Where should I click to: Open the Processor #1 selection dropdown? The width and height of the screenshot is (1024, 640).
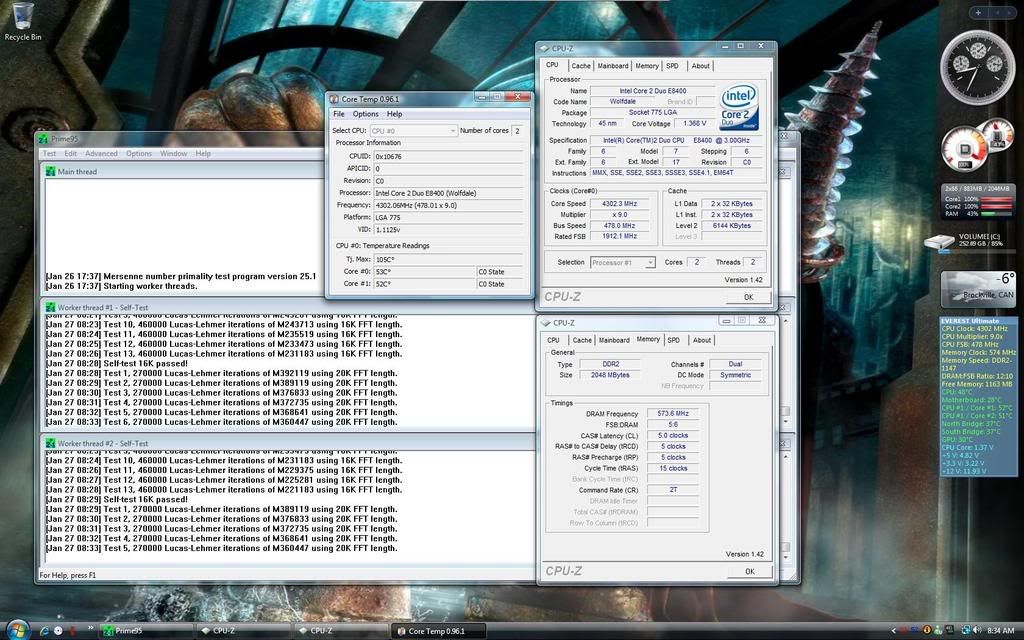pyautogui.click(x=622, y=263)
